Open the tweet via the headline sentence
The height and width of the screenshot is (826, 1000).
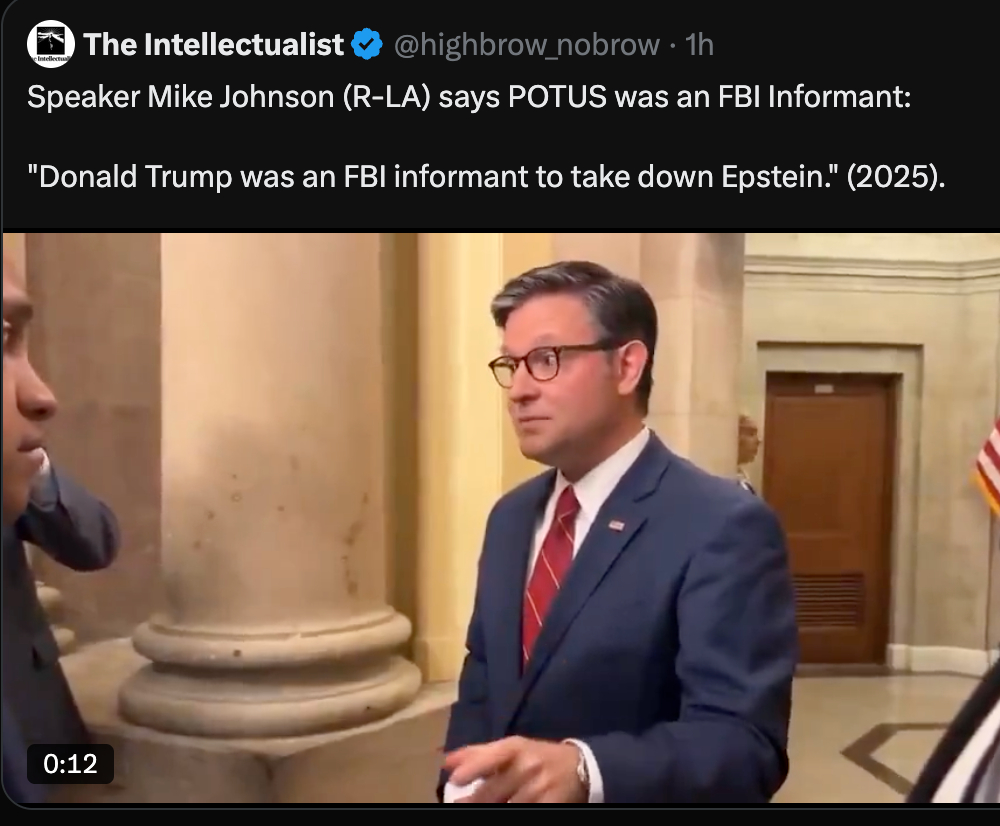[469, 97]
